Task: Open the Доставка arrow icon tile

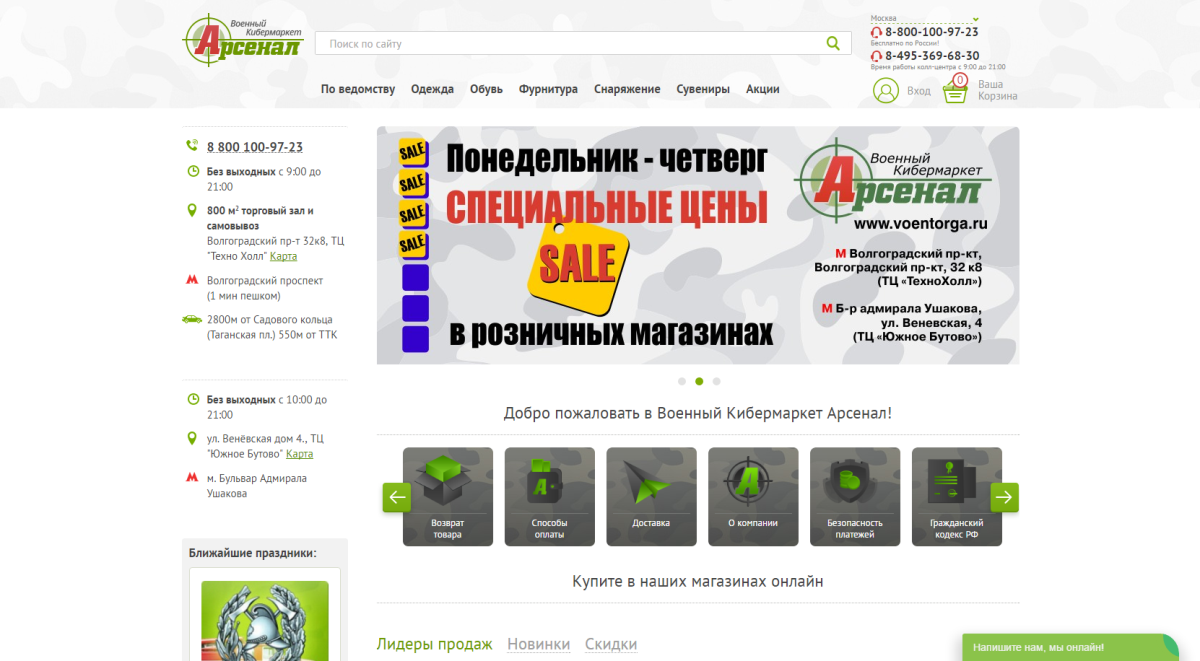Action: [x=651, y=496]
